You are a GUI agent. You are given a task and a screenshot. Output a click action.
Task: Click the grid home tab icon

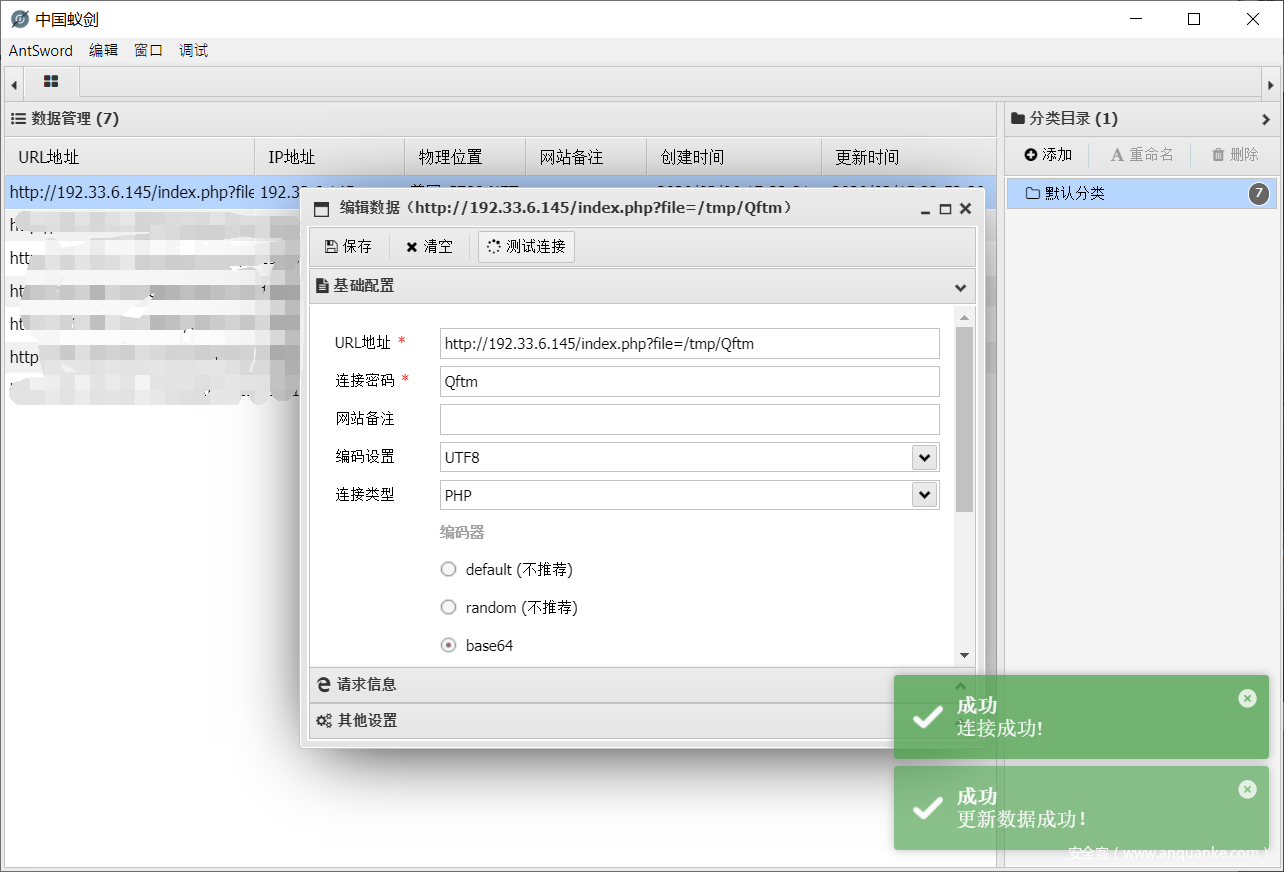click(x=51, y=82)
